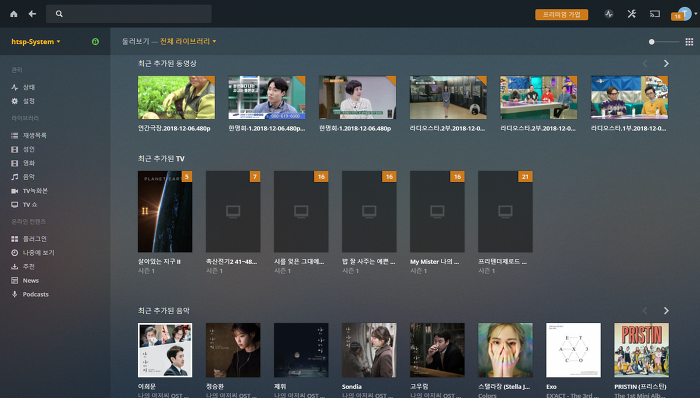Screen dimensions: 700x398
Task: Adjust the thumbnail size slider
Action: click(664, 41)
